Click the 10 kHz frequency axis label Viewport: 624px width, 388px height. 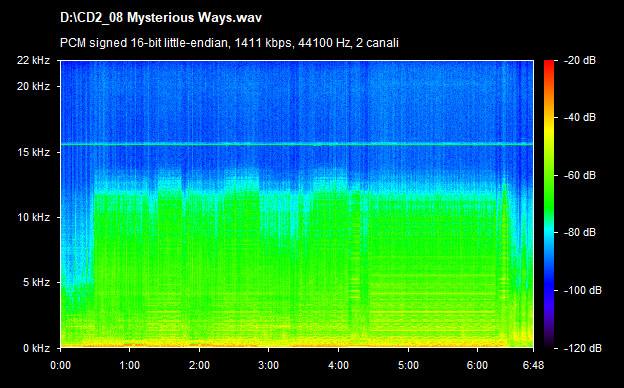point(33,217)
